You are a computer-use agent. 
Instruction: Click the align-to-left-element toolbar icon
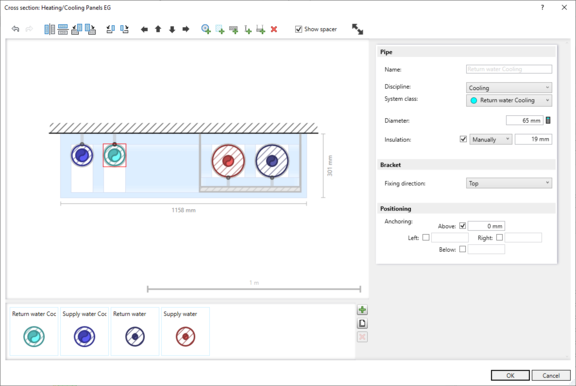pyautogui.click(x=77, y=29)
